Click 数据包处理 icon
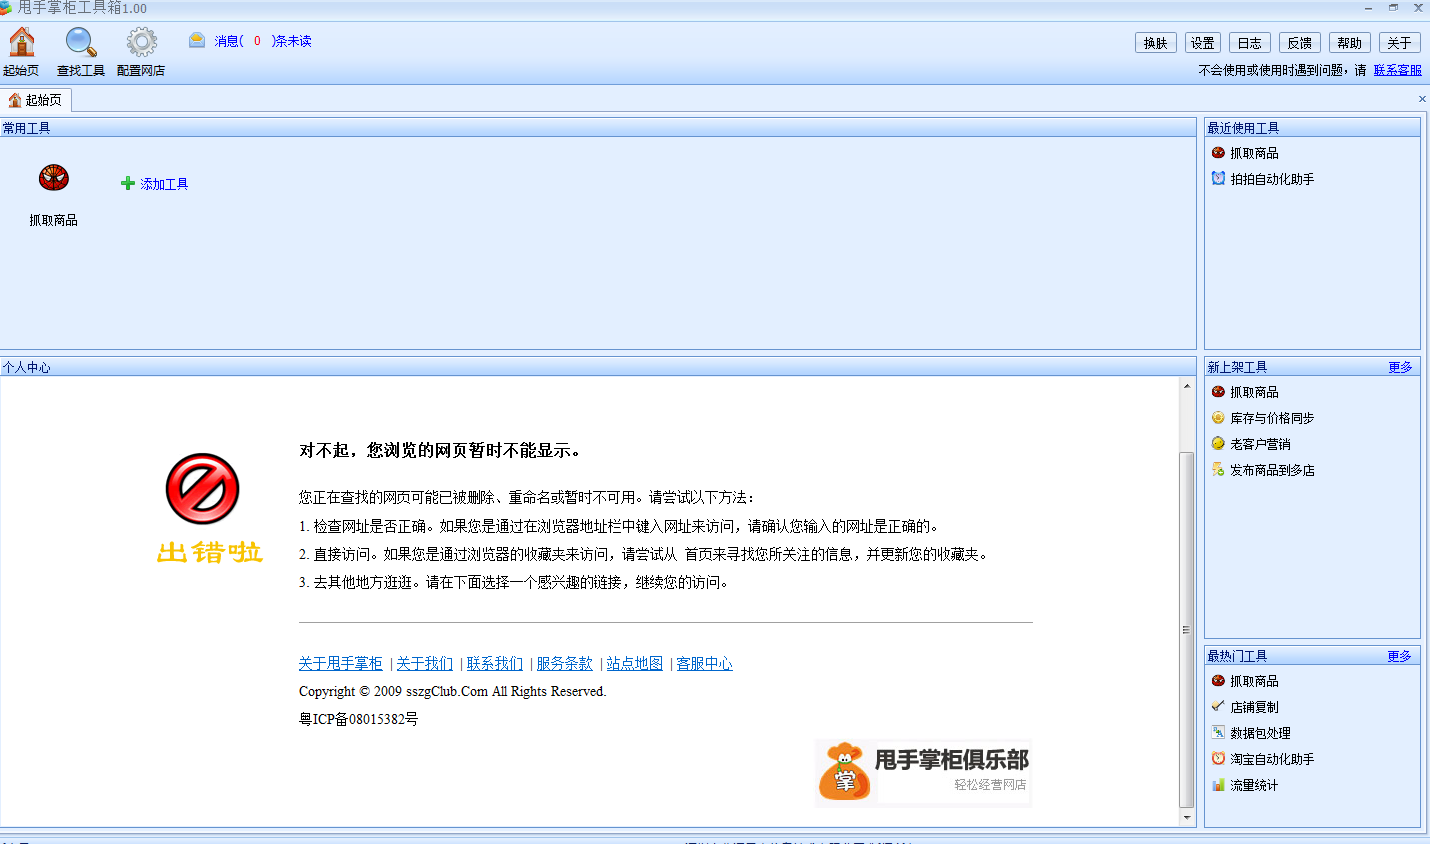The width and height of the screenshot is (1430, 844). 1218,733
